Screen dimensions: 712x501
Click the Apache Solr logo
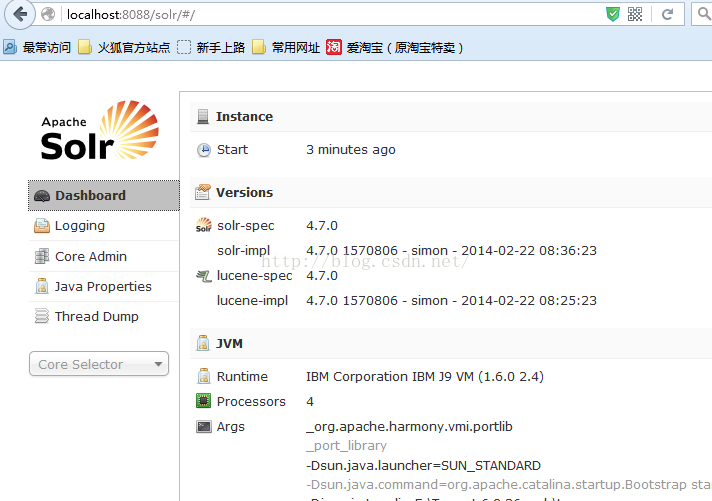[x=100, y=130]
